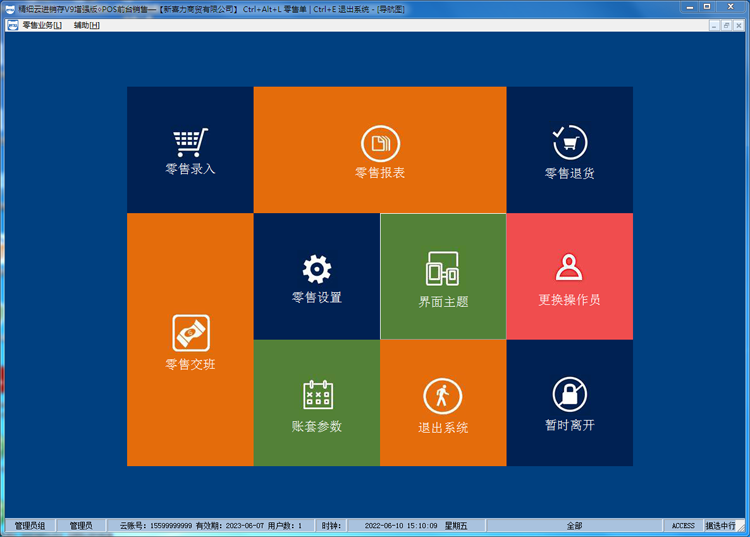This screenshot has height=537, width=750.
Task: Click the 全部 status bar field
Action: pyautogui.click(x=574, y=526)
